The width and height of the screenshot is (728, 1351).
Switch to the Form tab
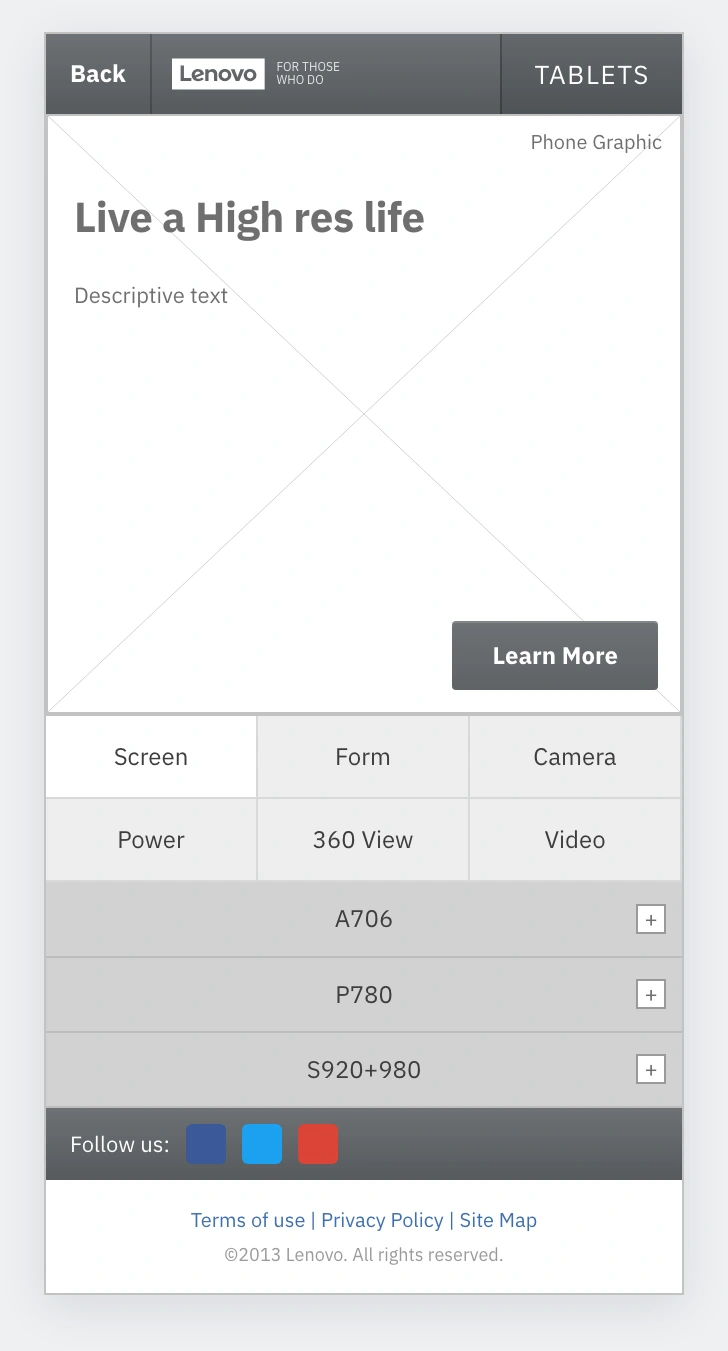pyautogui.click(x=363, y=757)
